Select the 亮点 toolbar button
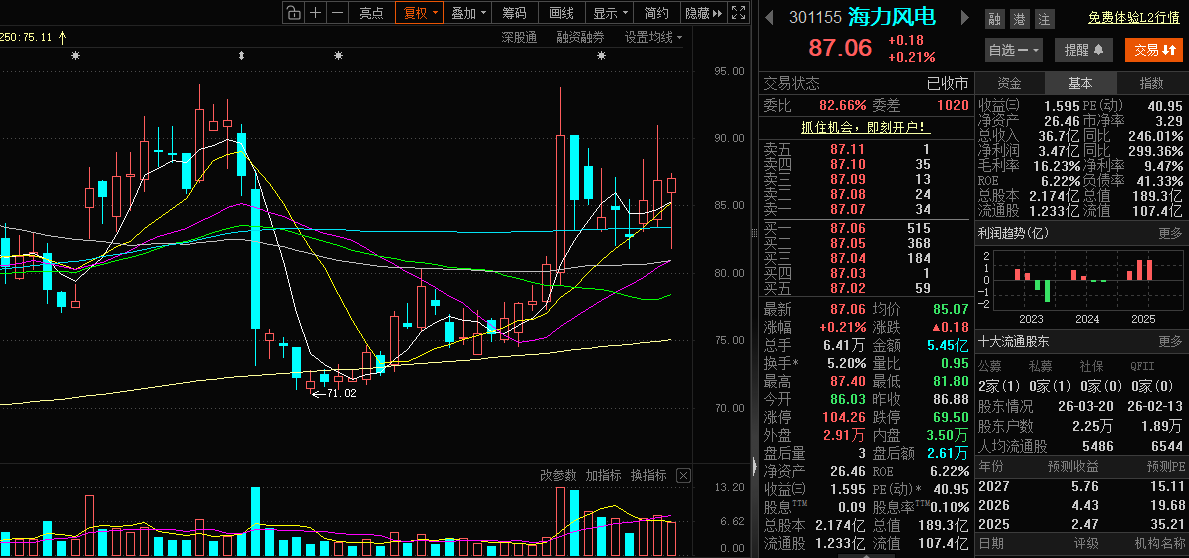The height and width of the screenshot is (558, 1189). (x=372, y=13)
